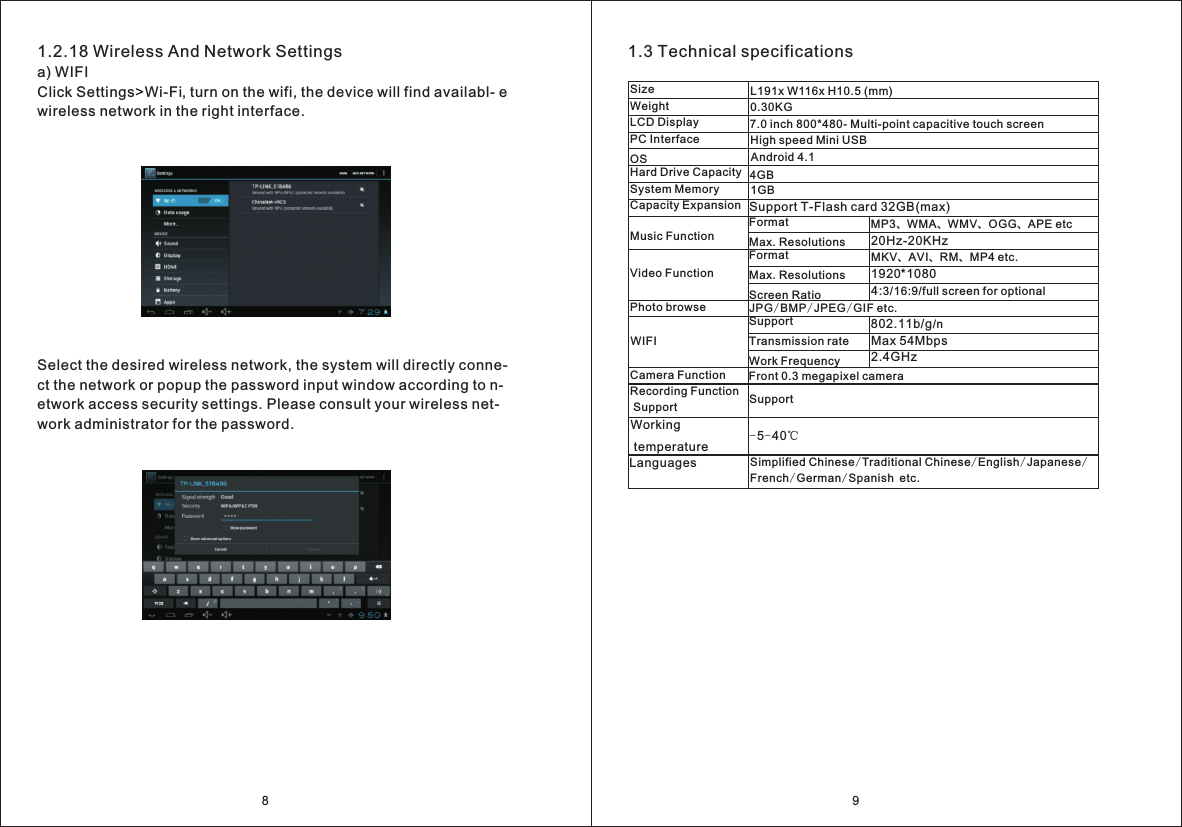
Task: Open Battery settings
Action: tap(171, 290)
